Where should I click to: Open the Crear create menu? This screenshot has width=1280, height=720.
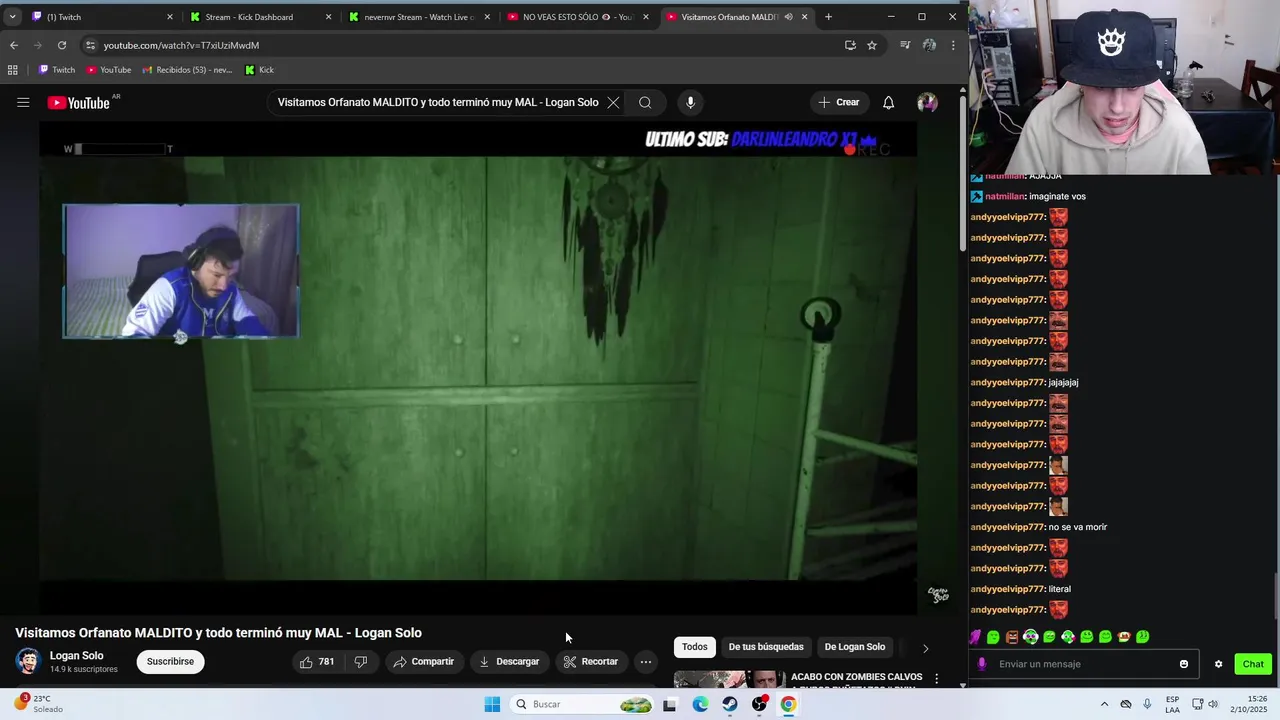coord(838,102)
